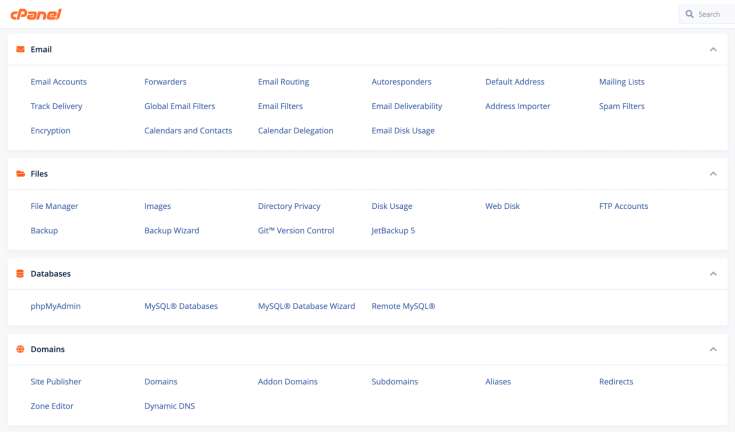Open the Backup link
This screenshot has width=735, height=432.
pos(44,231)
